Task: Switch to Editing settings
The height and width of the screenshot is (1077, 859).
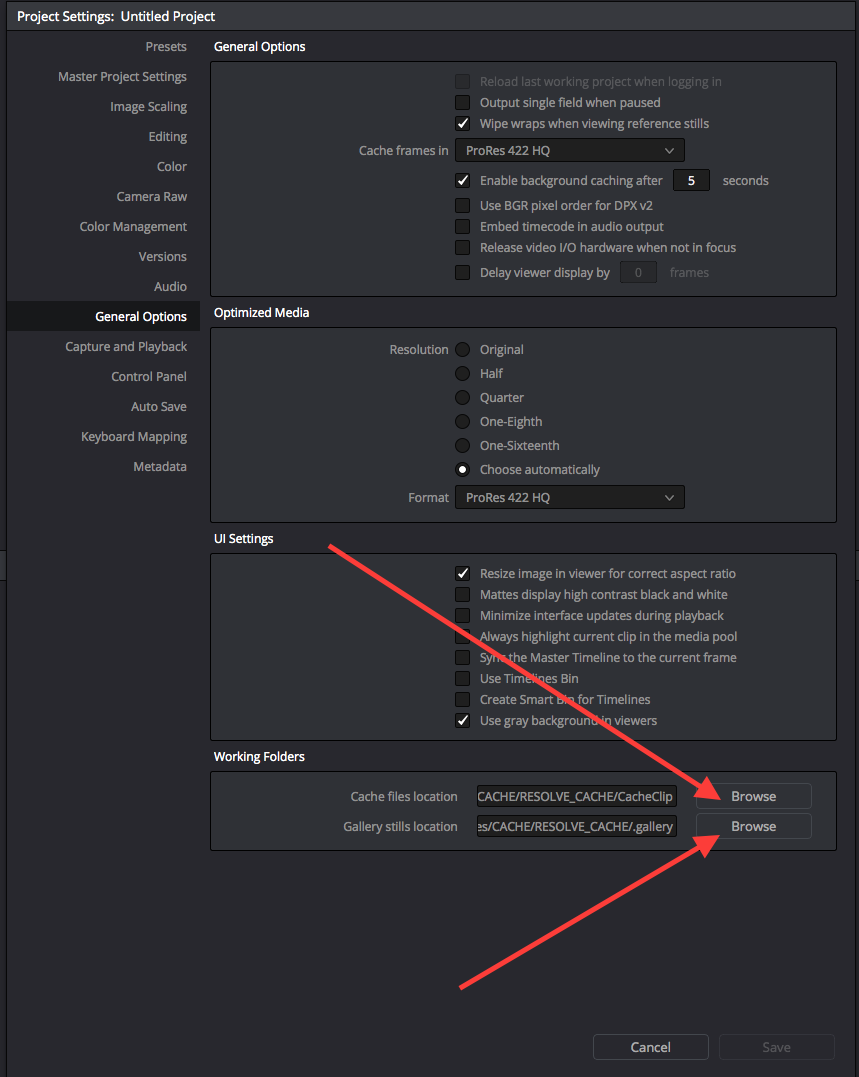Action: [168, 137]
